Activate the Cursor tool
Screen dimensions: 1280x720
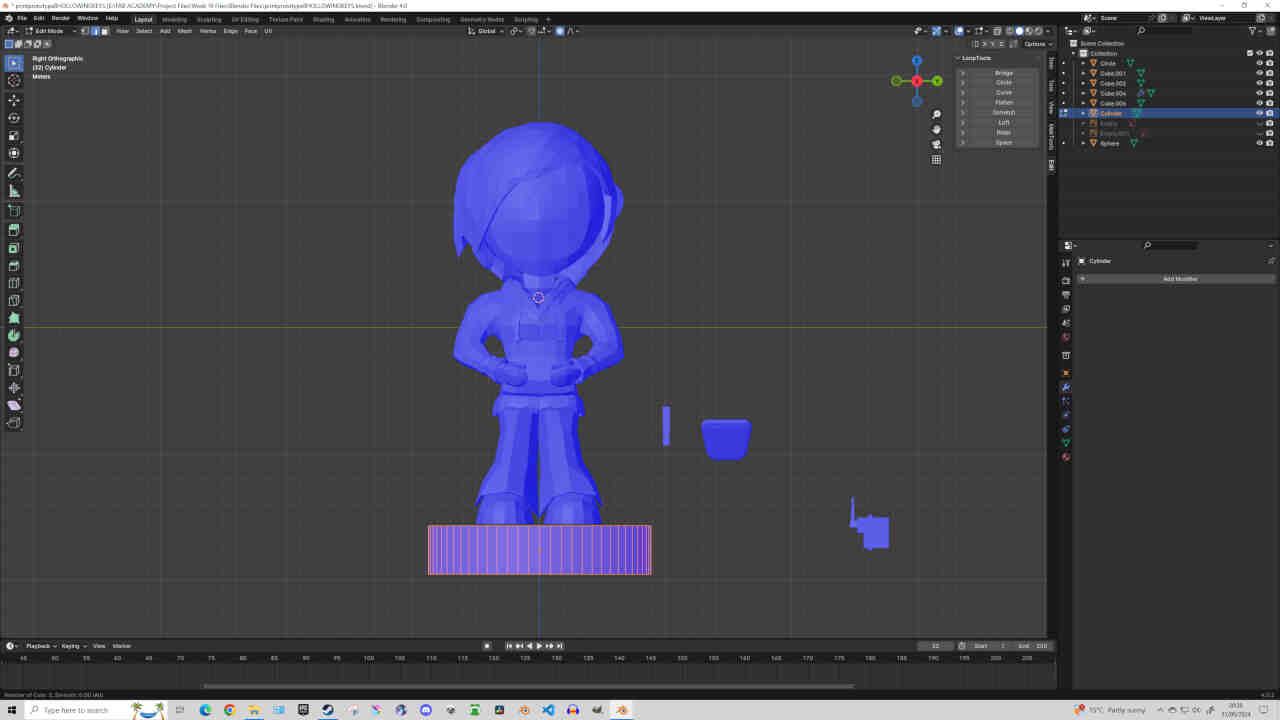click(x=14, y=80)
